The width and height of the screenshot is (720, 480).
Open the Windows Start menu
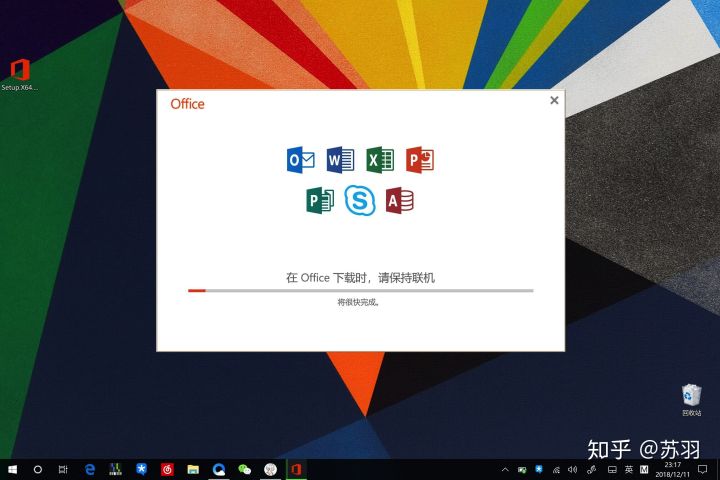pos(12,469)
